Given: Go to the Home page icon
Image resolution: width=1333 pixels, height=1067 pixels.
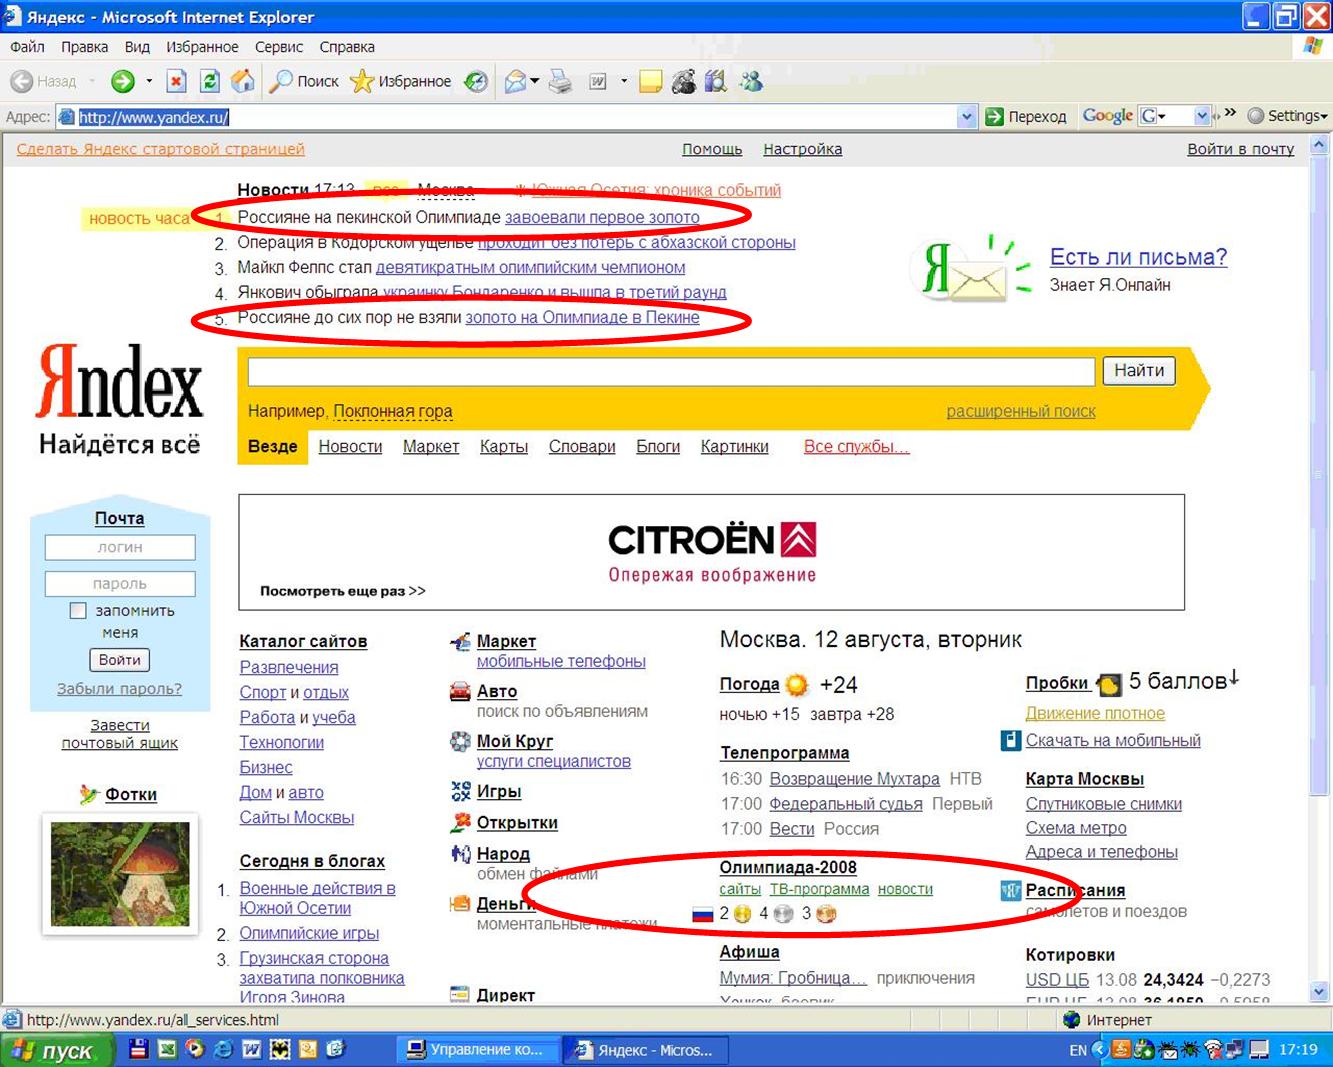Looking at the screenshot, I should pyautogui.click(x=242, y=82).
